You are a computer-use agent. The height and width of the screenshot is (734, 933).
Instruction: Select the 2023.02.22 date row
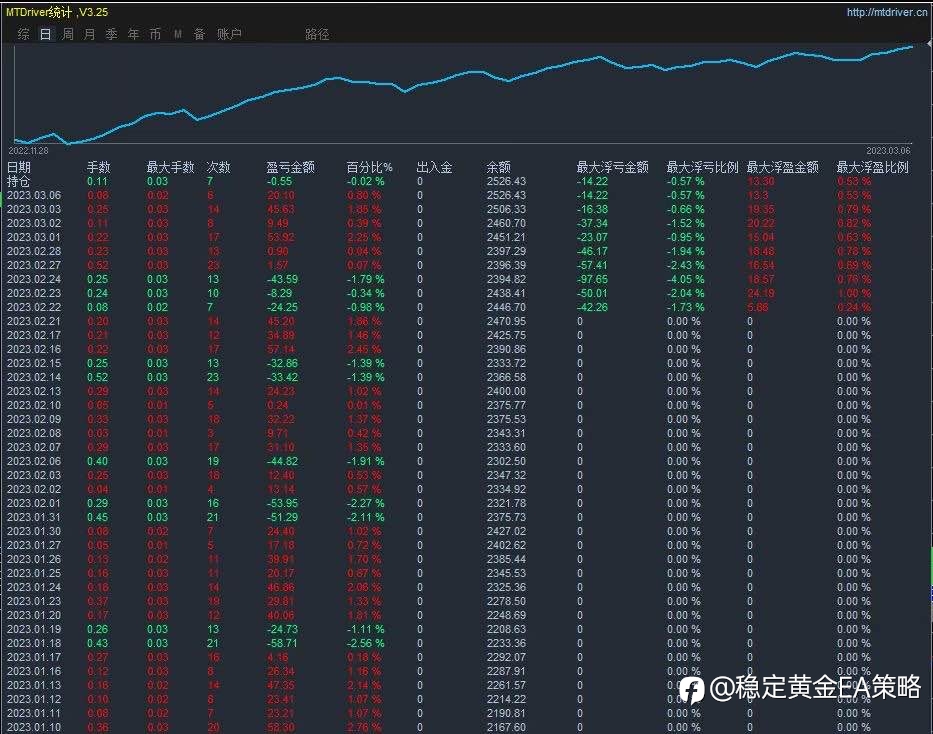click(34, 307)
